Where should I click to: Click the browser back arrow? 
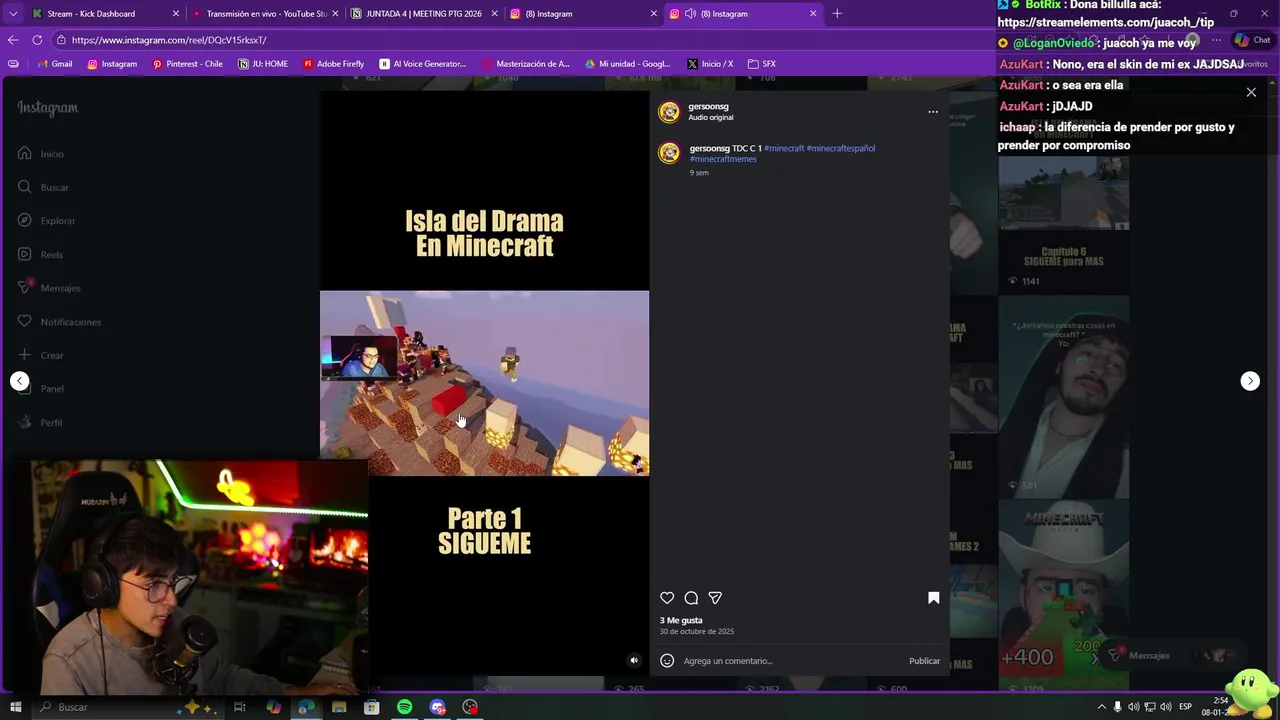click(13, 40)
